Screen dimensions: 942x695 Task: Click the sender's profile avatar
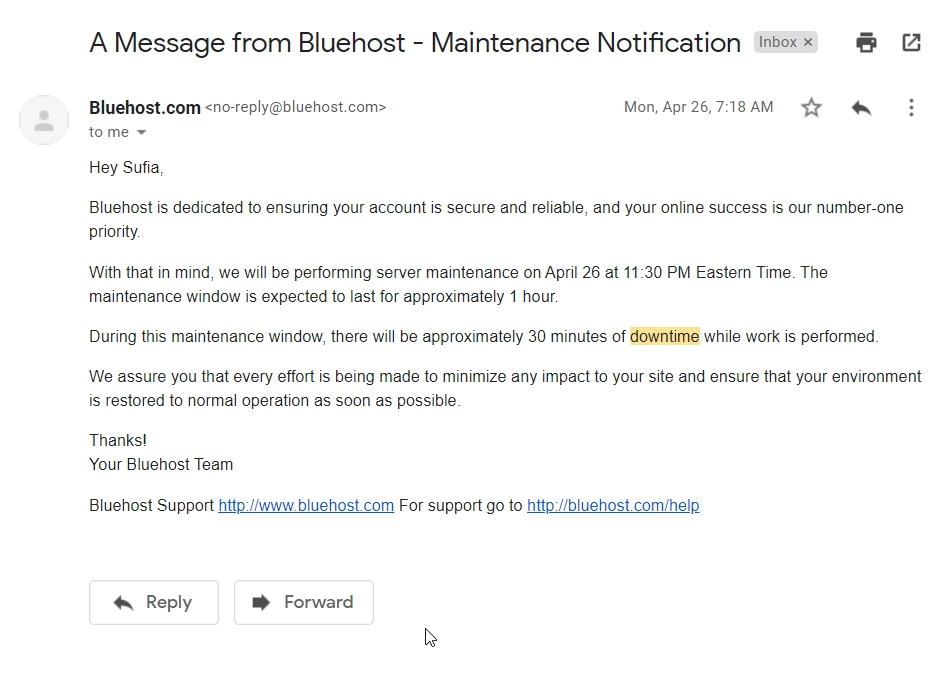coord(44,120)
